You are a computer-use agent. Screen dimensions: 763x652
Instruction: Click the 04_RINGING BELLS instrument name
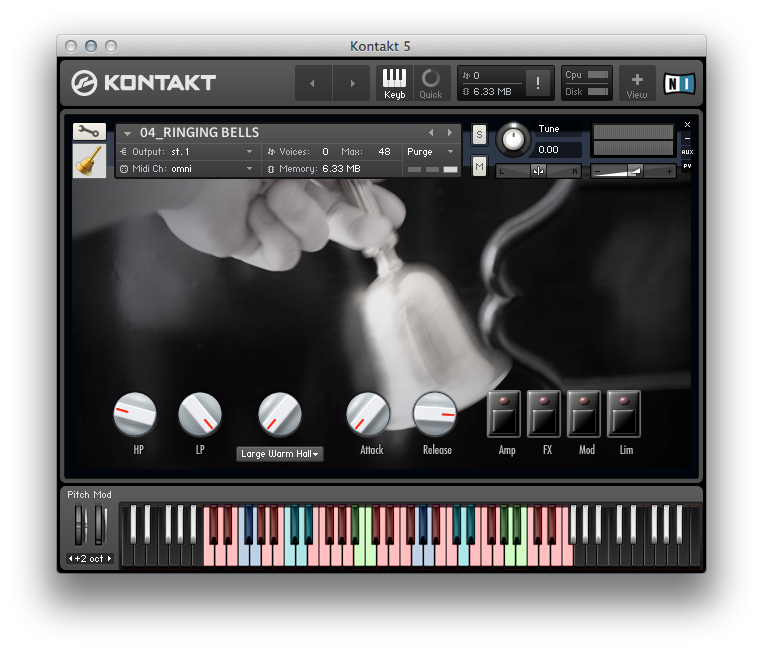click(200, 132)
